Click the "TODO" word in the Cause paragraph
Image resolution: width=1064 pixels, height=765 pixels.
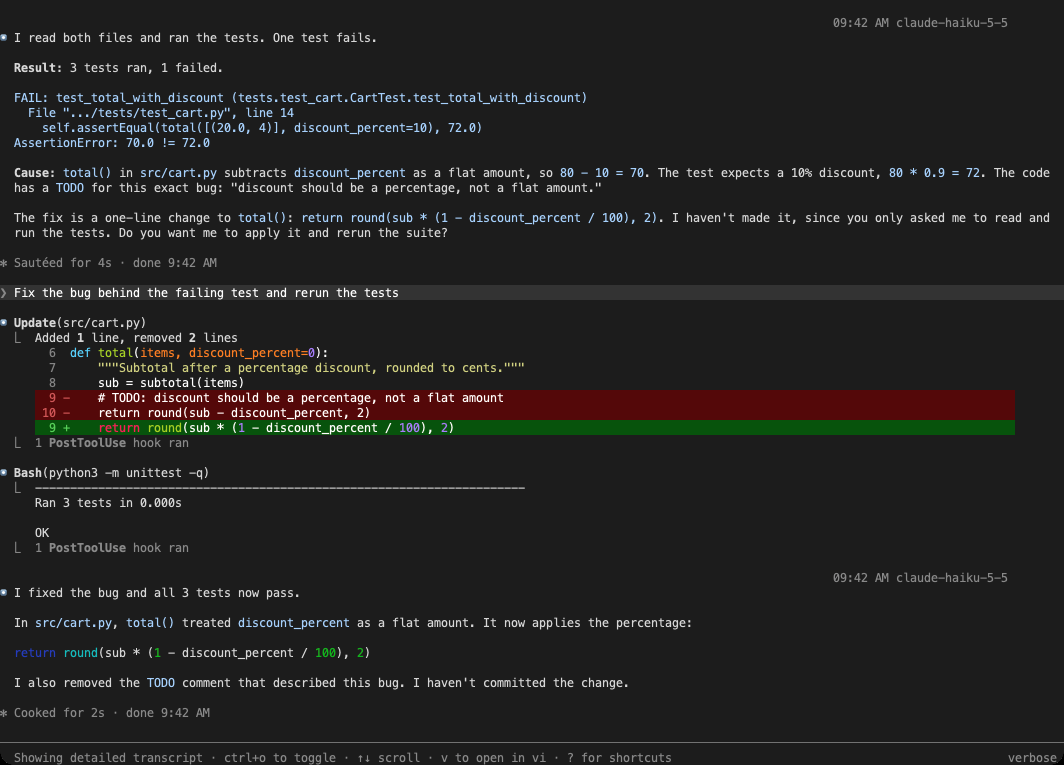pyautogui.click(x=70, y=188)
